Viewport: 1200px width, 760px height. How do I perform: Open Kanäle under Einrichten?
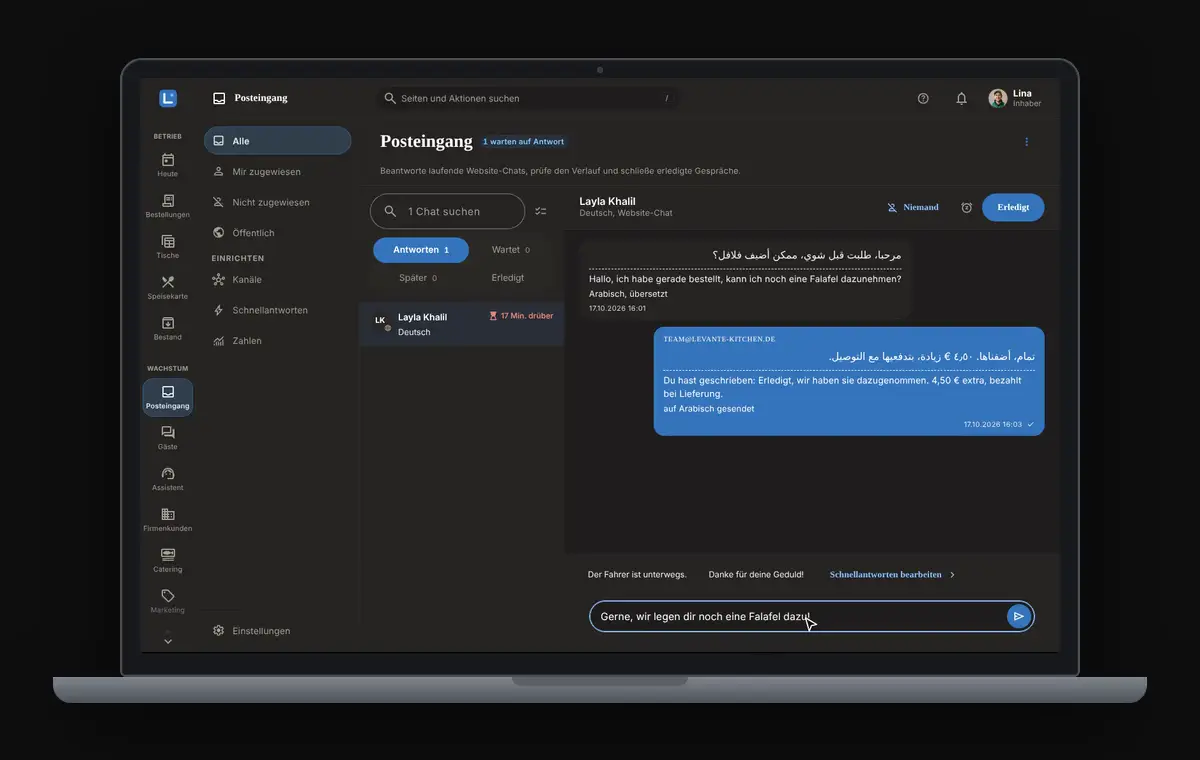pos(277,280)
